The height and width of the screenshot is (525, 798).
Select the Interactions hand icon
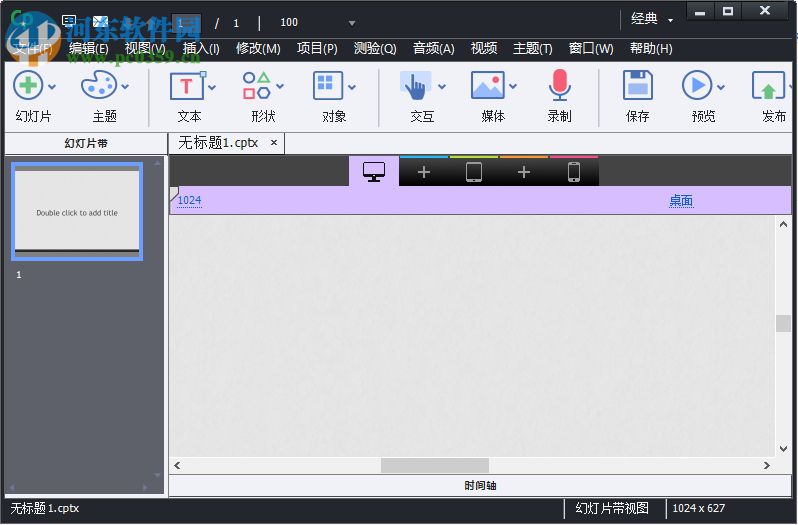click(x=416, y=85)
